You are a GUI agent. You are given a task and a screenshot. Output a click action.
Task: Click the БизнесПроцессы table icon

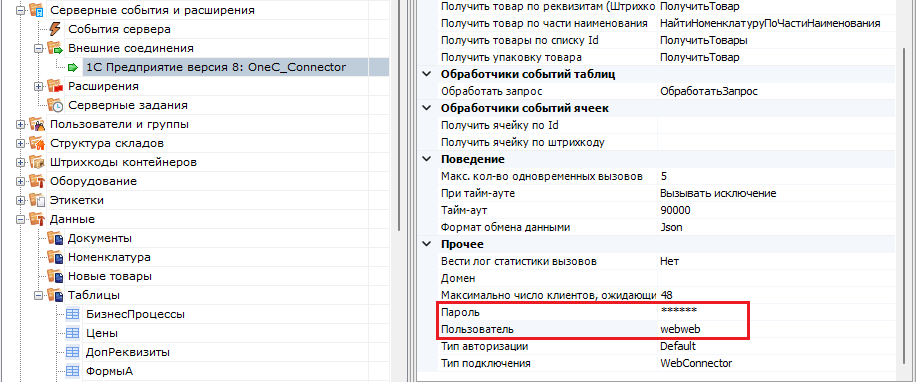(x=73, y=314)
